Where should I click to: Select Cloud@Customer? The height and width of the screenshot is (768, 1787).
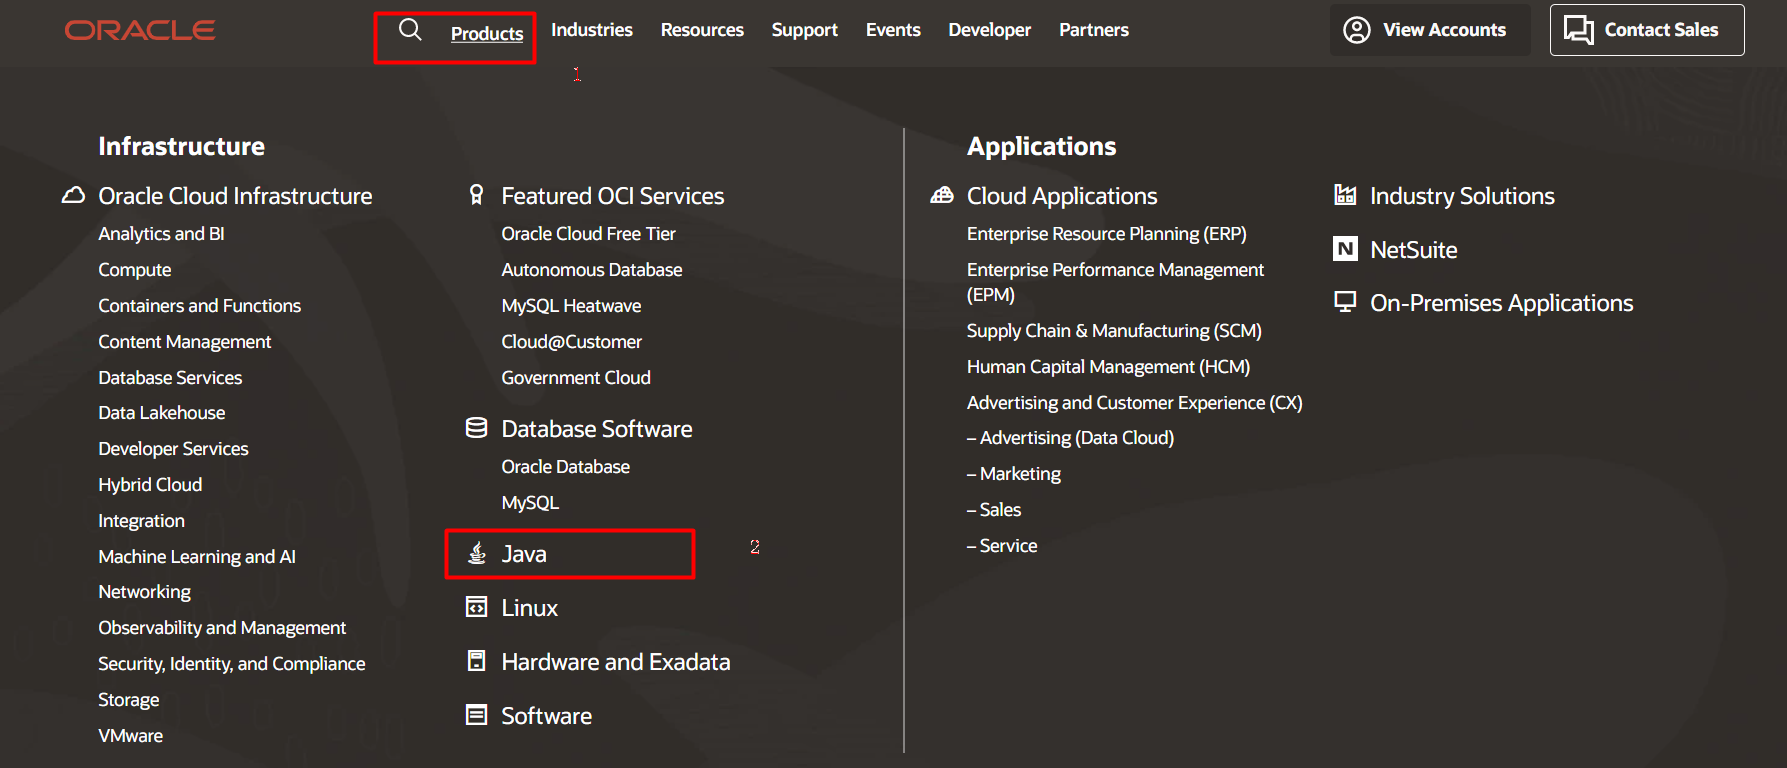coord(572,342)
